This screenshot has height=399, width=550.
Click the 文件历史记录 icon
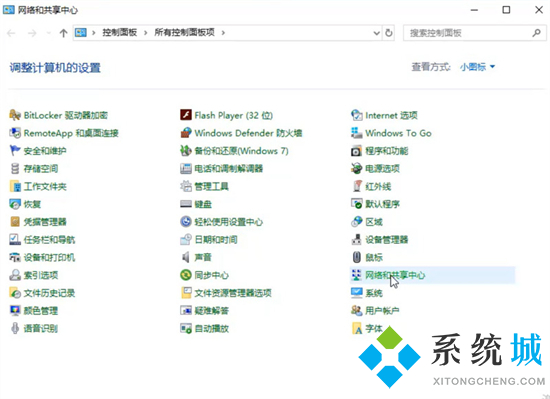[x=15, y=293]
